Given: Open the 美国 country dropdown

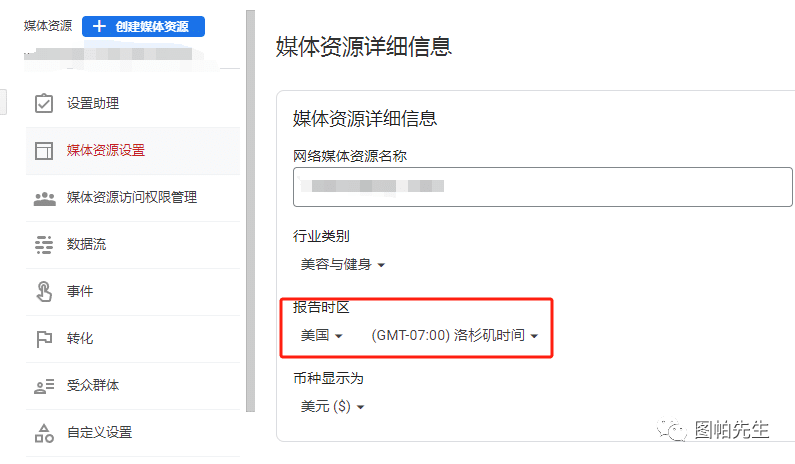Looking at the screenshot, I should tap(323, 336).
